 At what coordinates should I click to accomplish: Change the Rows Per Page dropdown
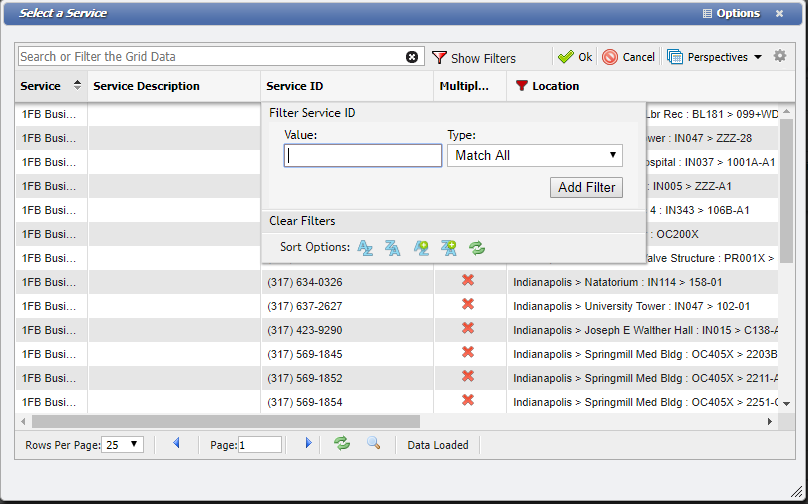124,445
